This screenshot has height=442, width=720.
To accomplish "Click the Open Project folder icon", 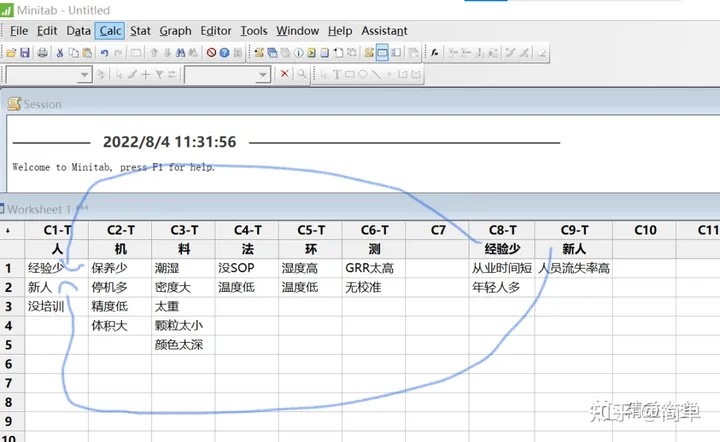I will [x=11, y=53].
